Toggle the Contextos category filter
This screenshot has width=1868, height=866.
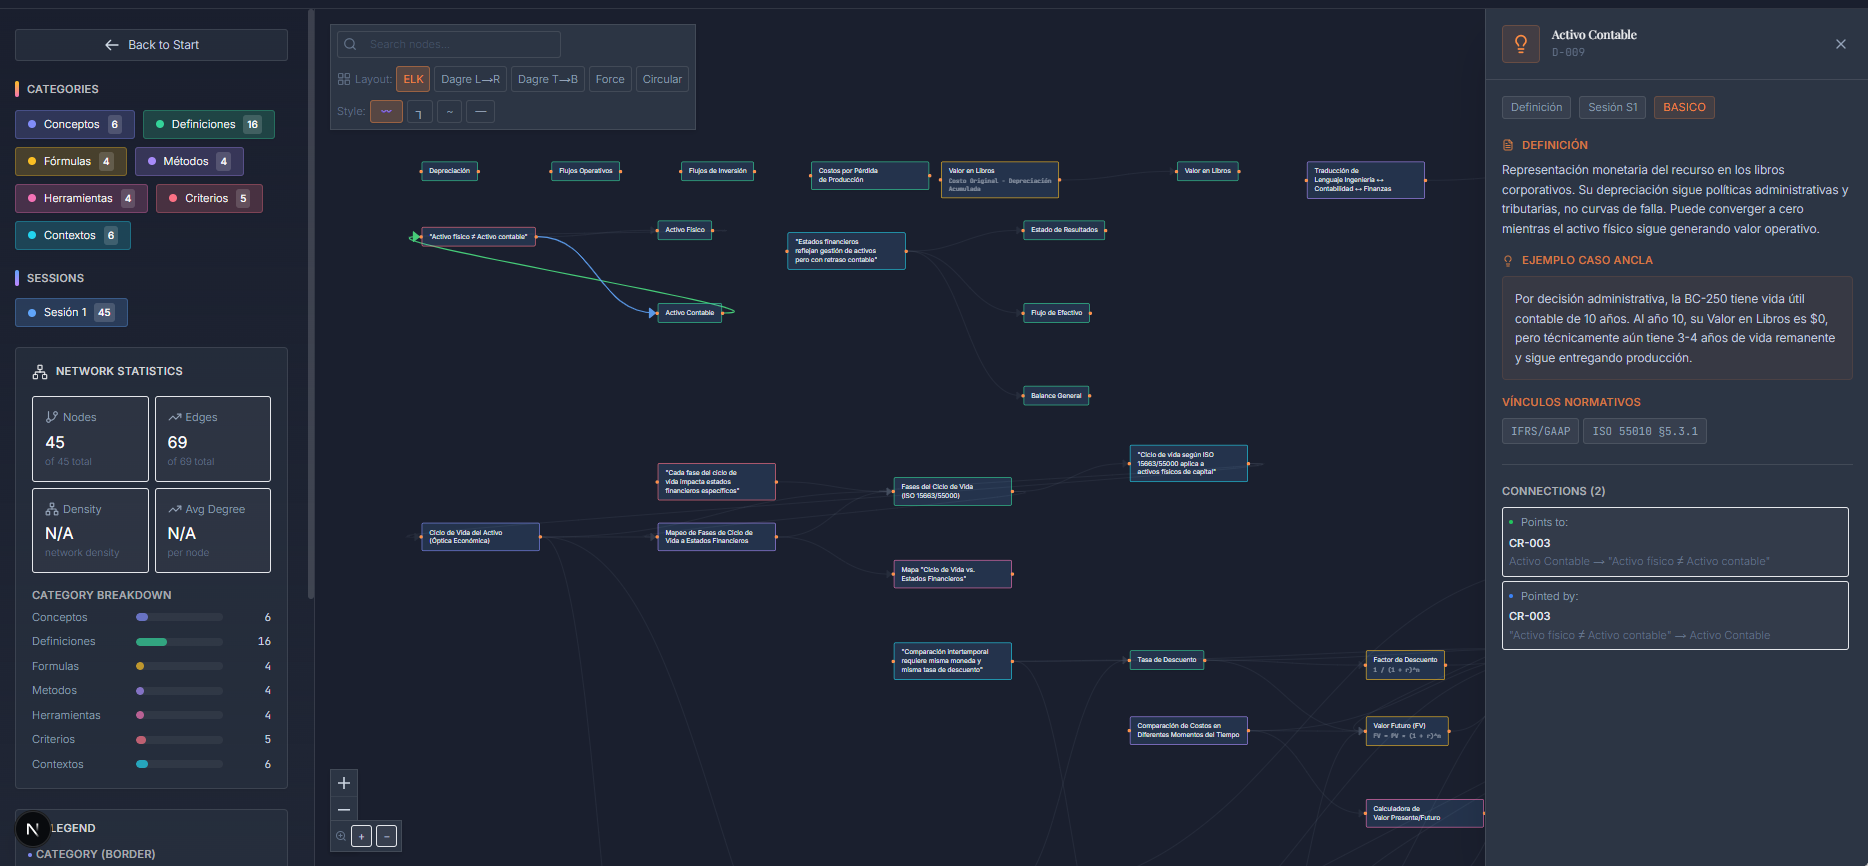[x=73, y=235]
